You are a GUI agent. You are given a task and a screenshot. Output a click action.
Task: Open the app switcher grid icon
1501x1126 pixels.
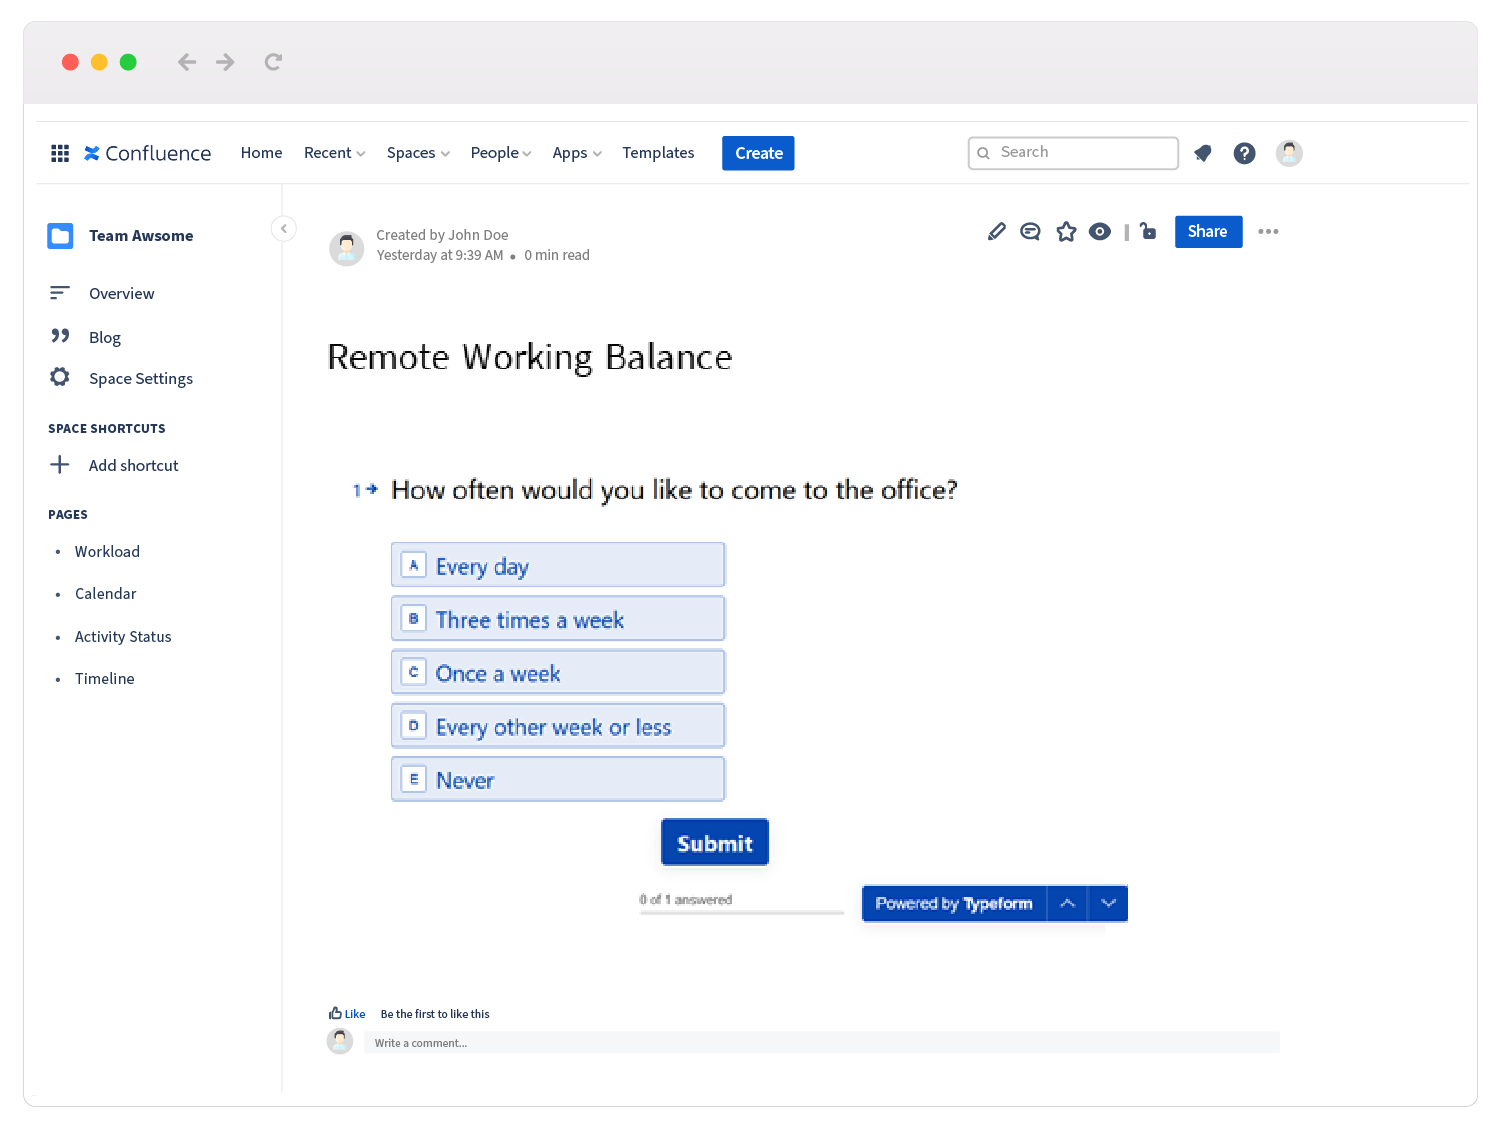pos(60,153)
